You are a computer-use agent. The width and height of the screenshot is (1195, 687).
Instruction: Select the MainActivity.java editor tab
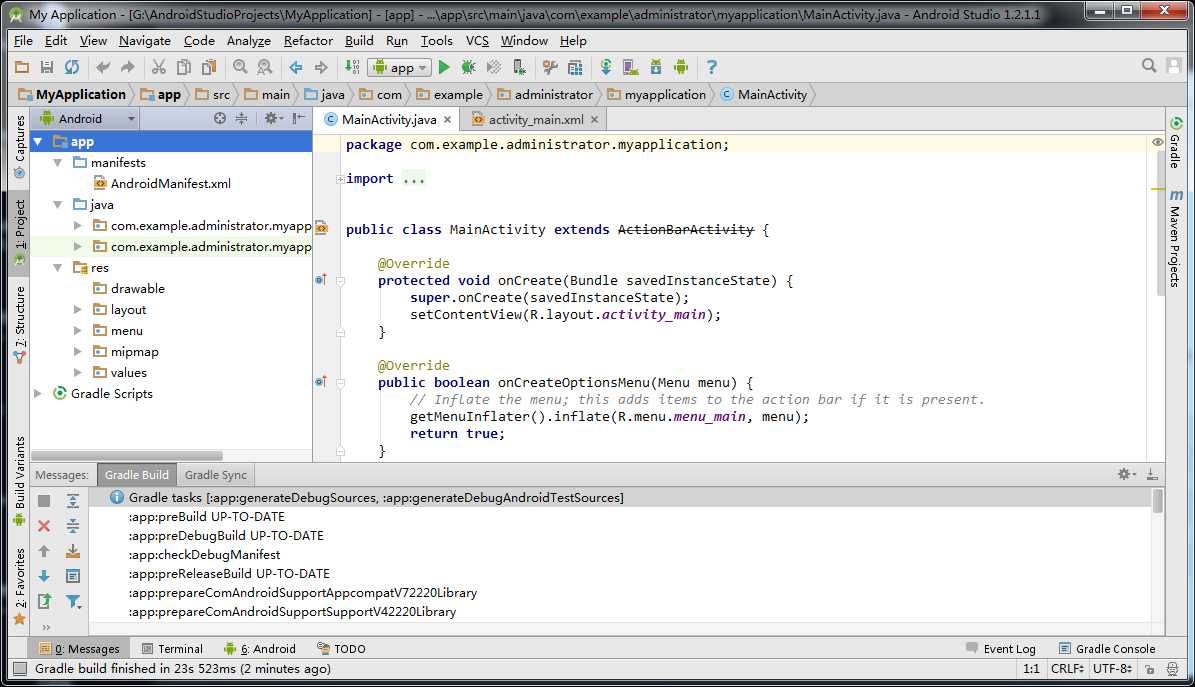(389, 119)
